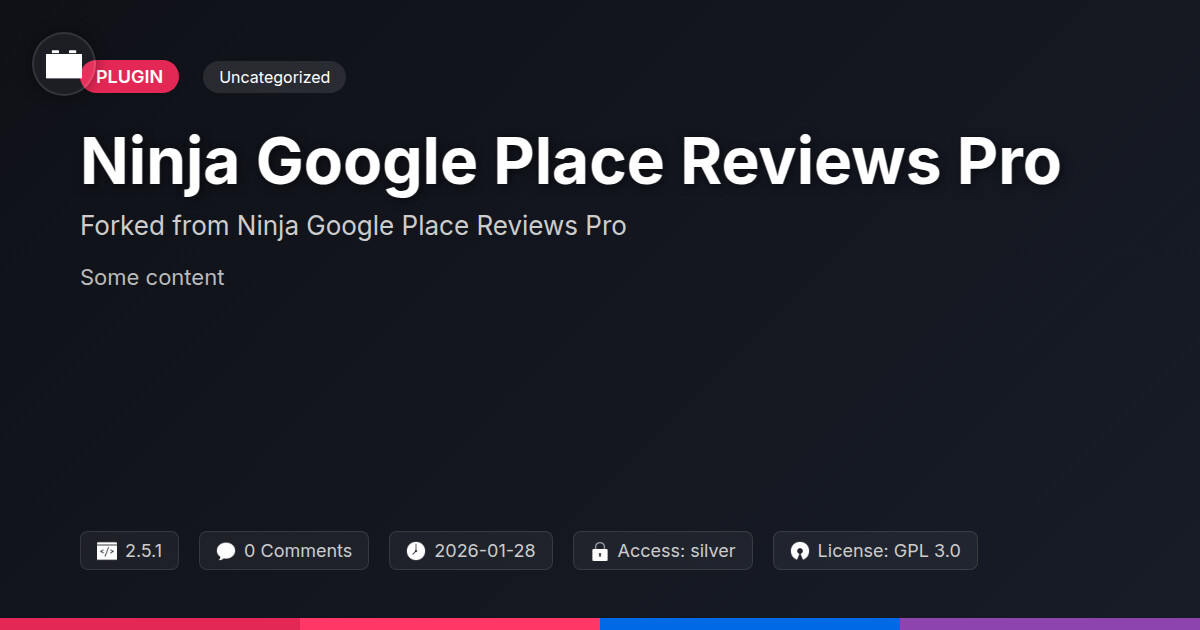Open the 0 Comments link
The height and width of the screenshot is (630, 1200).
click(x=298, y=551)
